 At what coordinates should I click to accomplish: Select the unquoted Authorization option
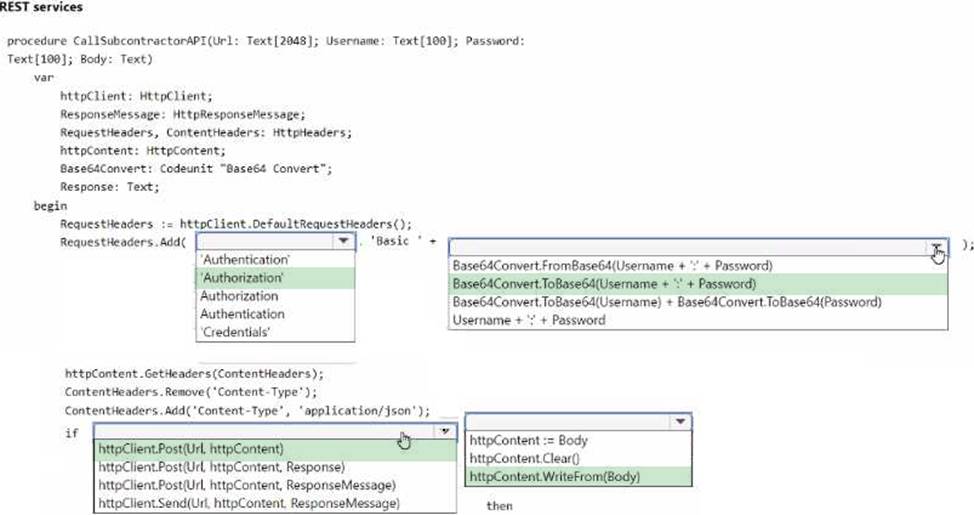tap(239, 296)
